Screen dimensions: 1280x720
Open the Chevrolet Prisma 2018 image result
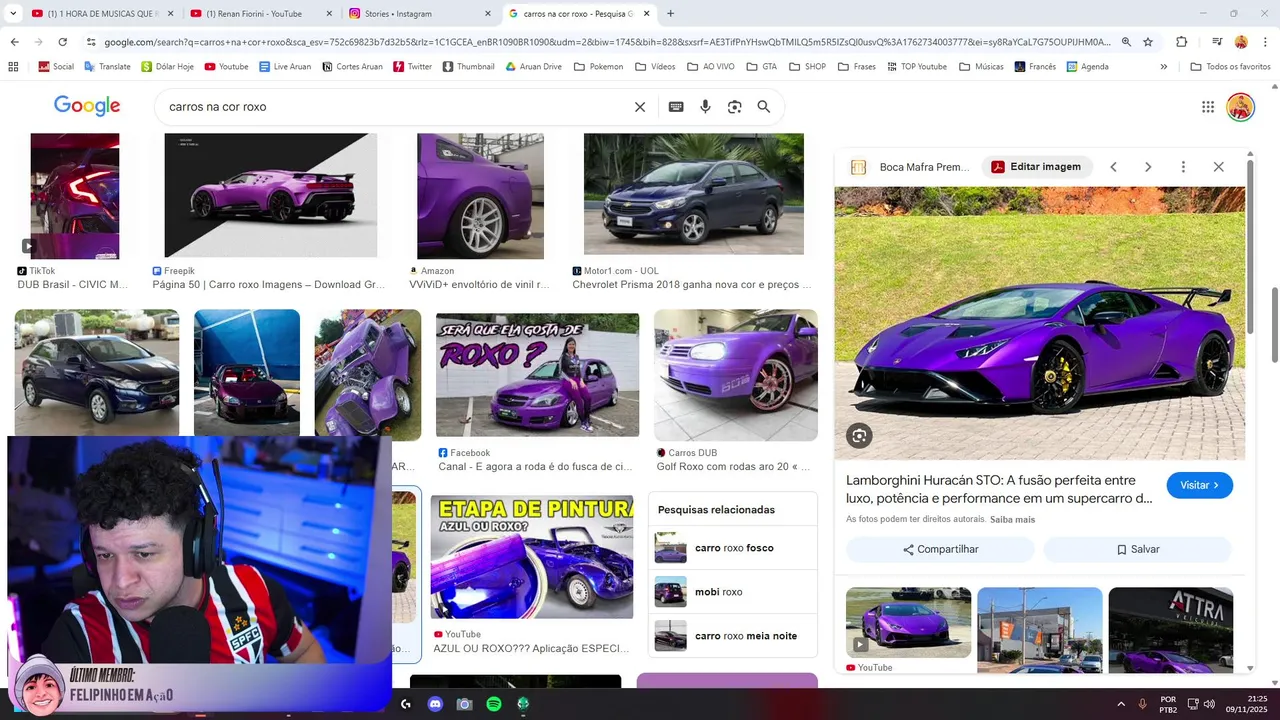pyautogui.click(x=693, y=194)
